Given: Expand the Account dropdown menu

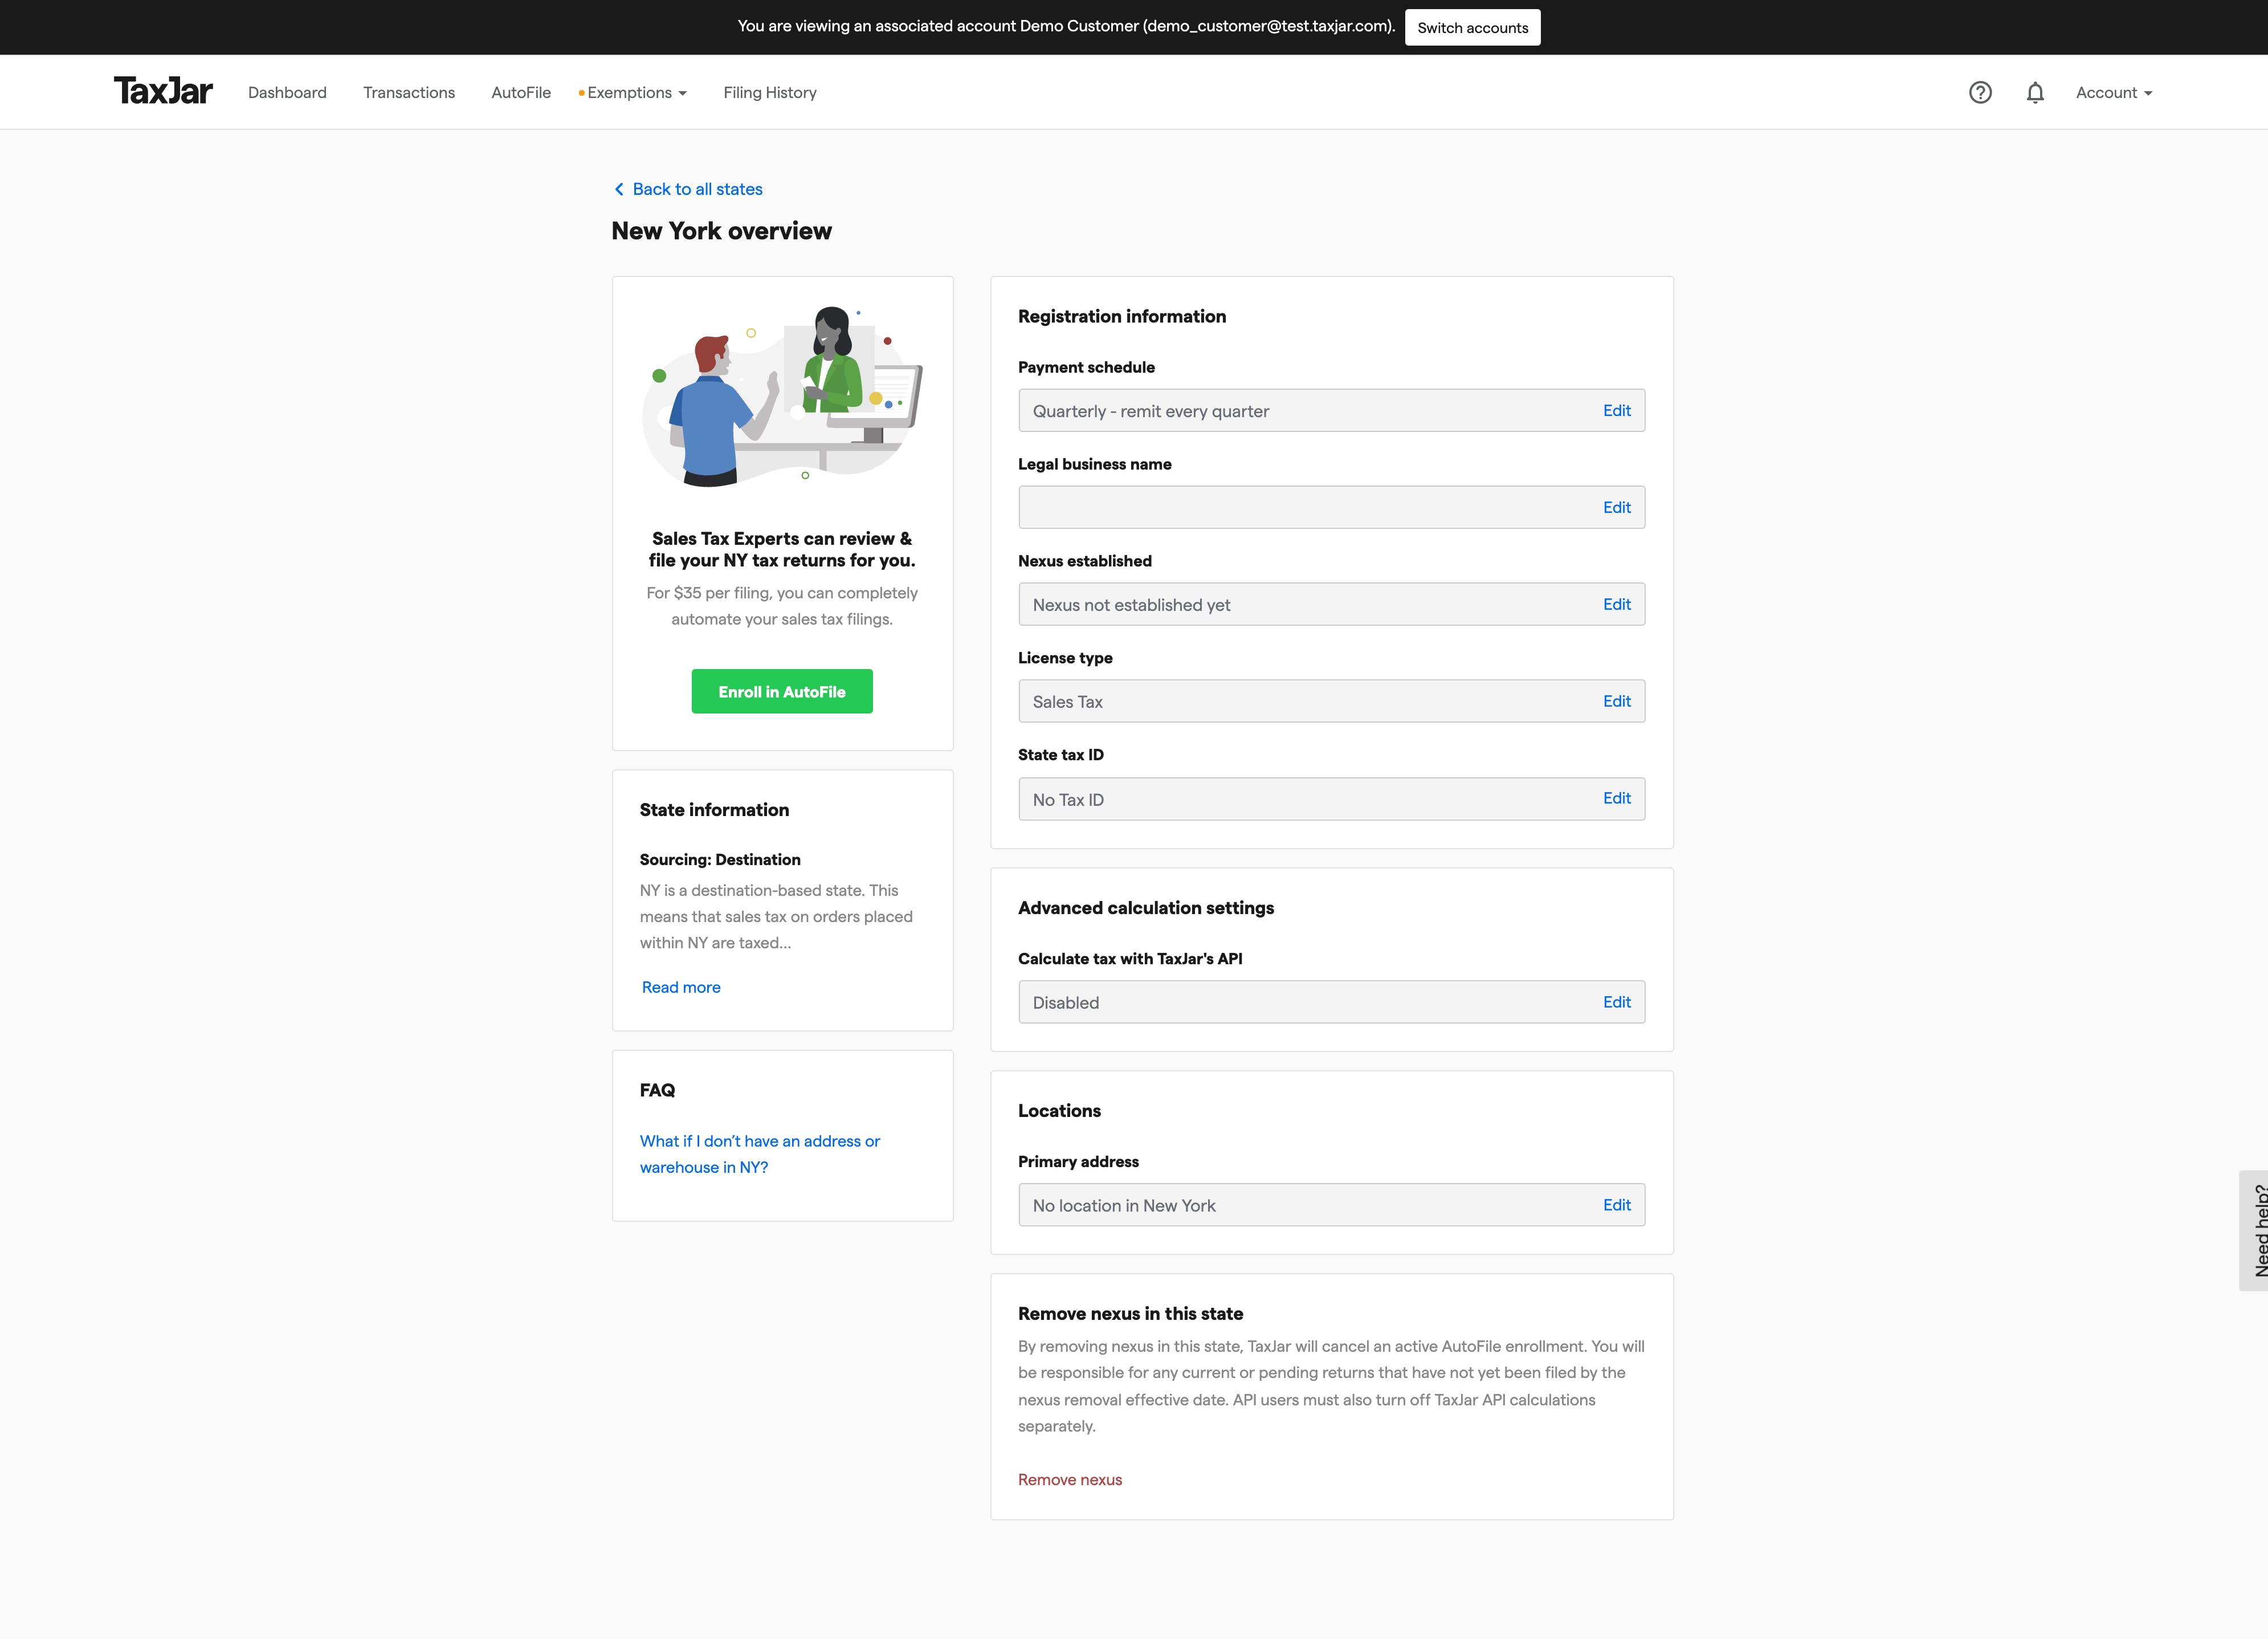Looking at the screenshot, I should (x=2114, y=92).
